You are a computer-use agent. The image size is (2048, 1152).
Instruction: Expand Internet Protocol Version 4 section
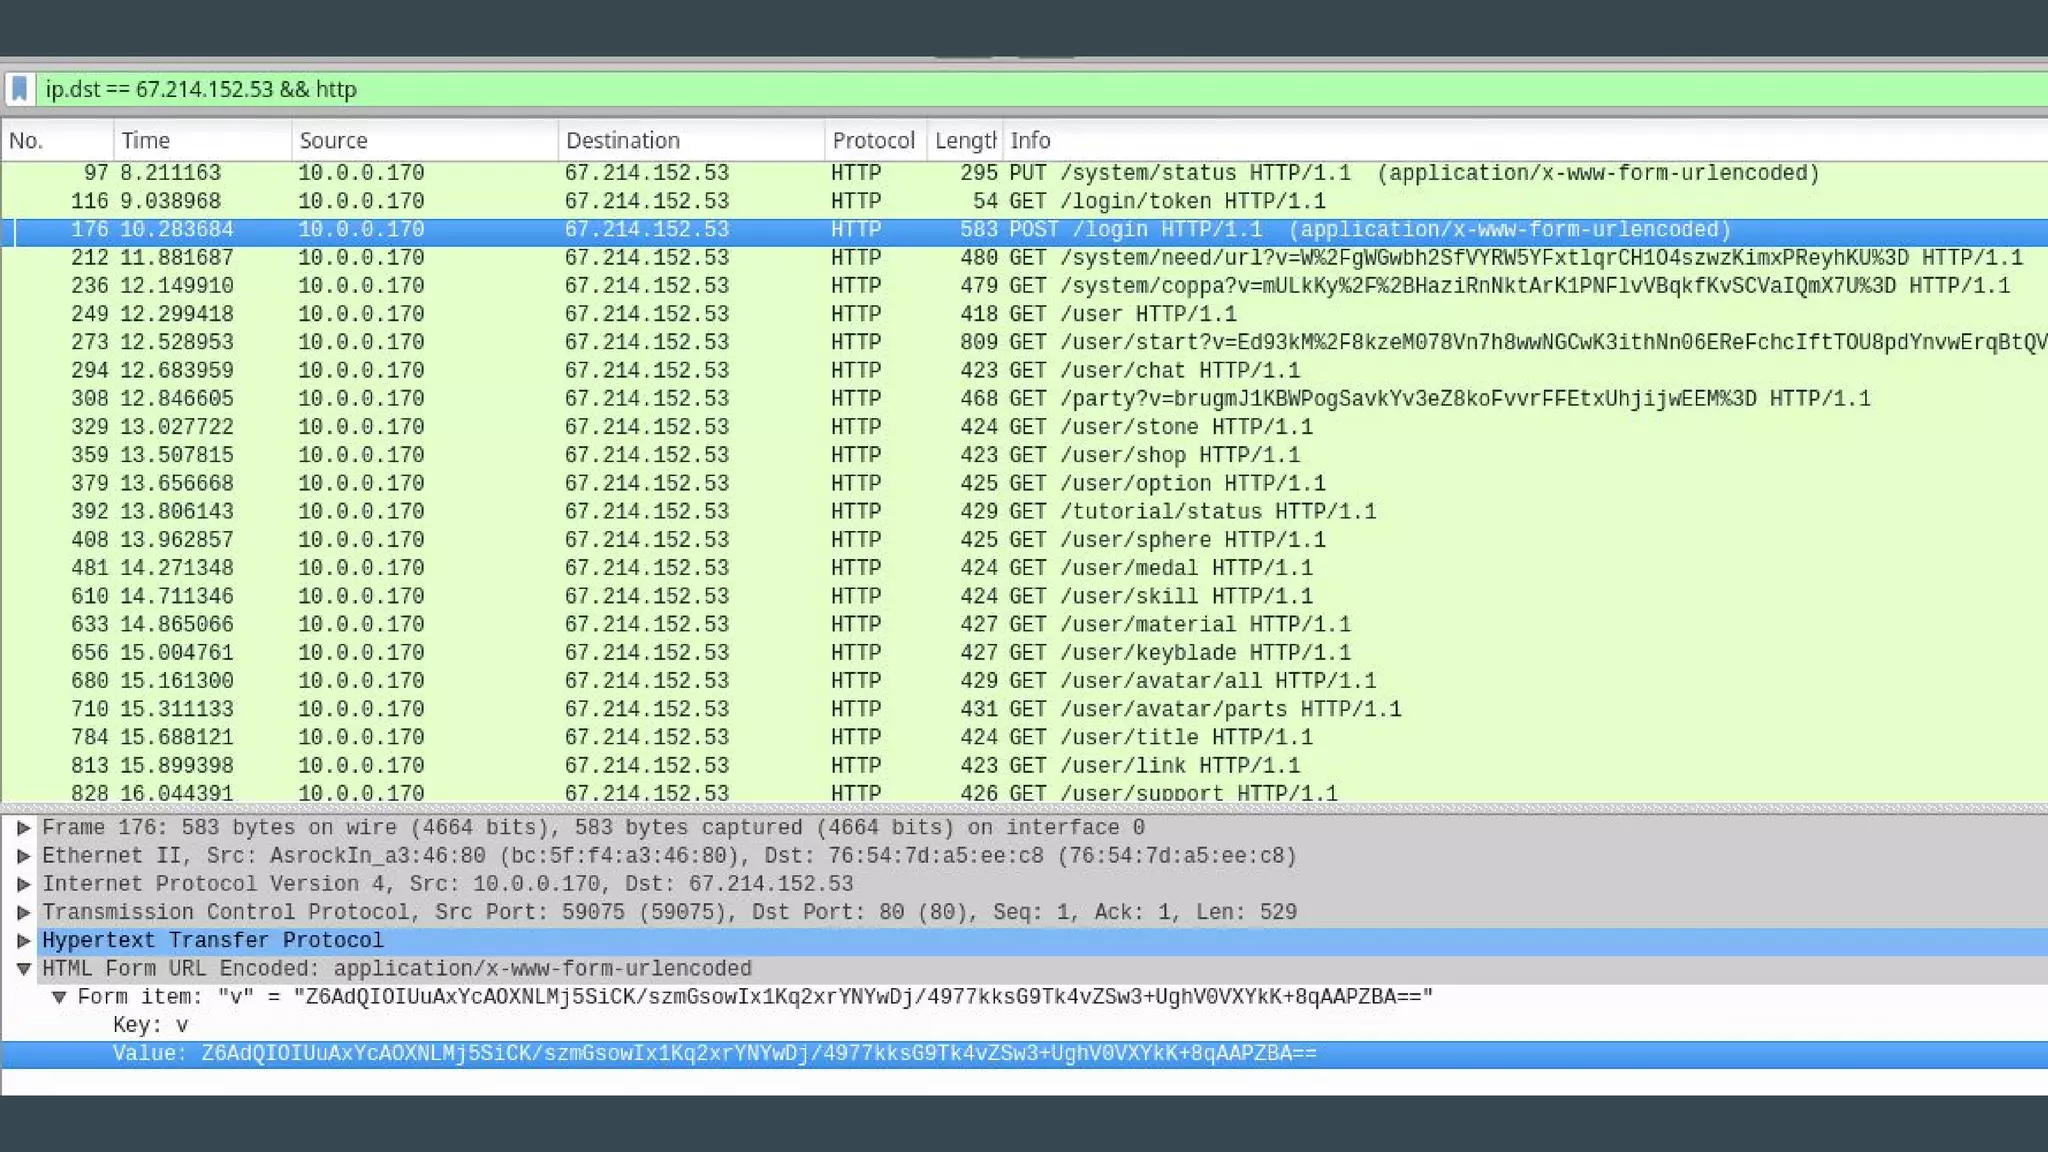click(23, 884)
